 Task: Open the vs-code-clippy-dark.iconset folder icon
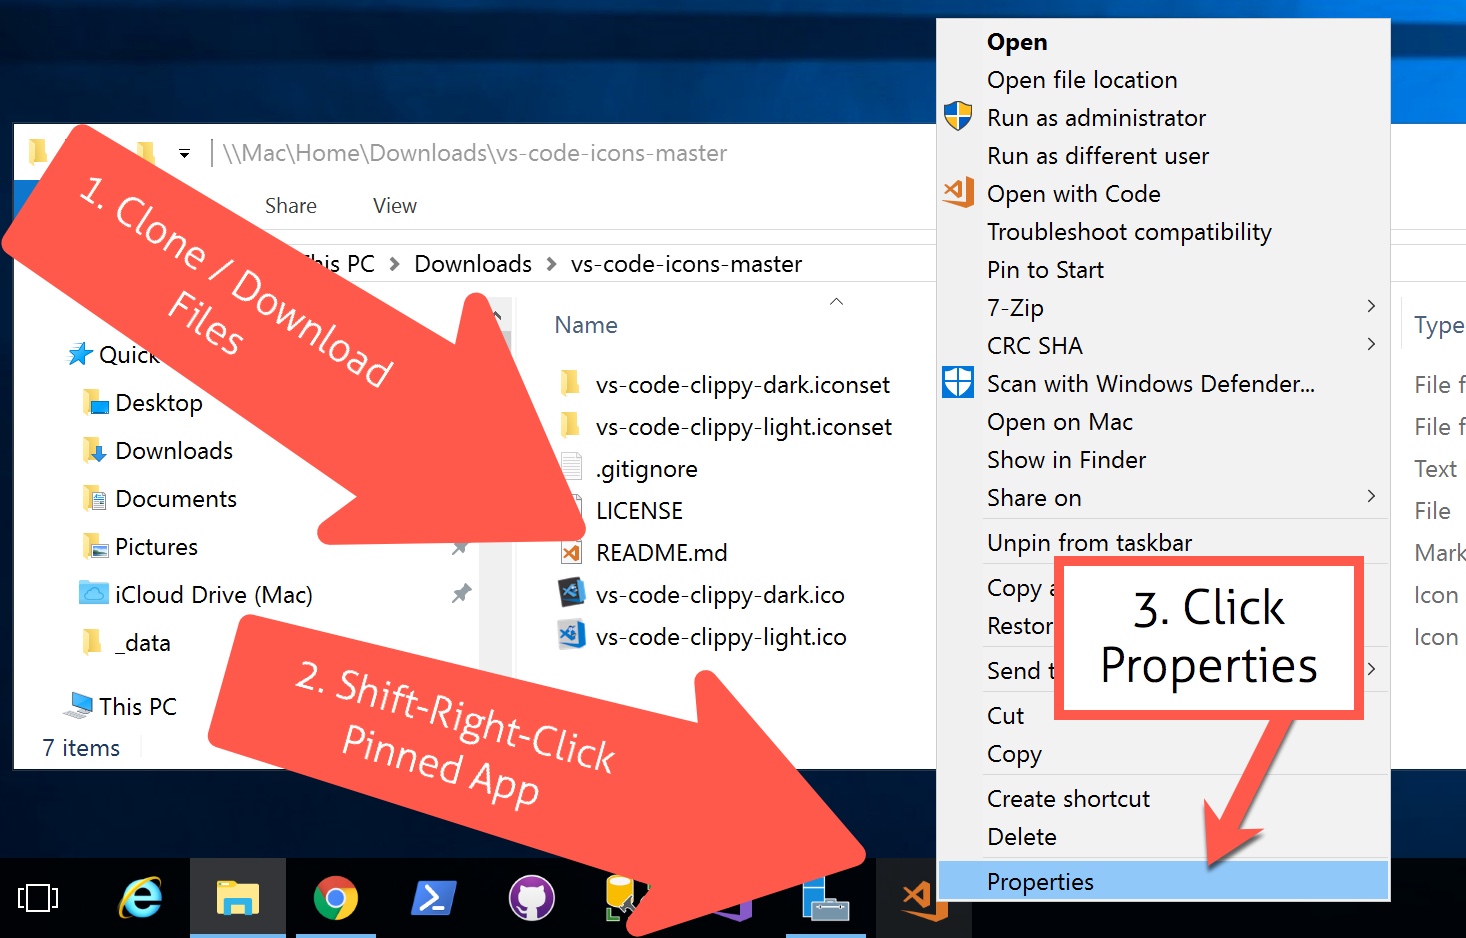pyautogui.click(x=570, y=383)
